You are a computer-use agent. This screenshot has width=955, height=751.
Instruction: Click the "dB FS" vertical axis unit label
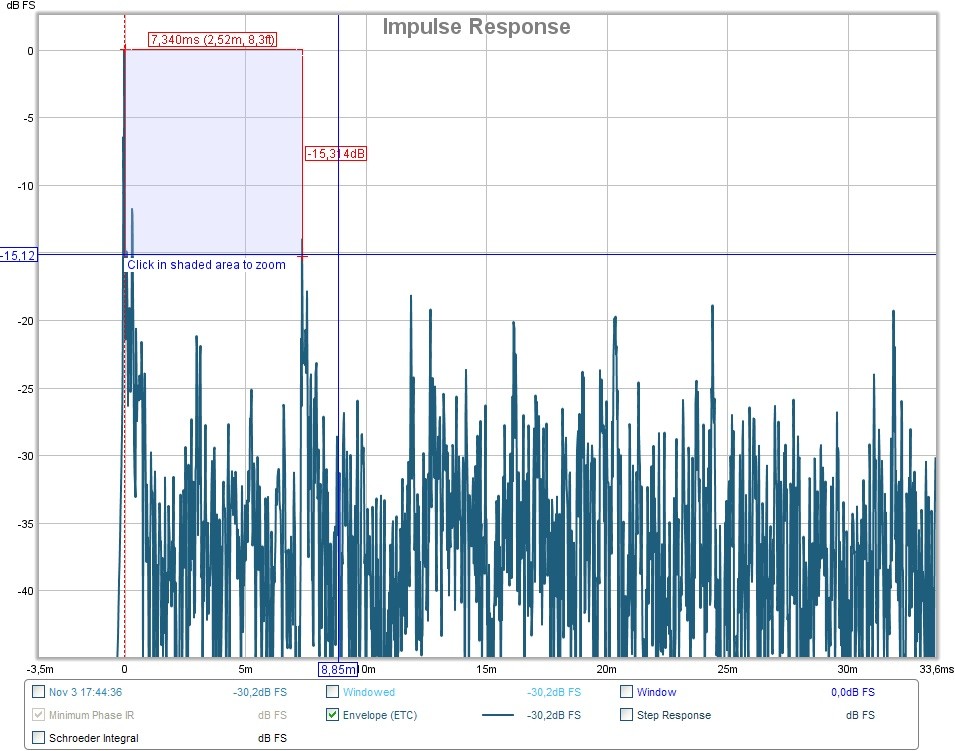click(21, 5)
